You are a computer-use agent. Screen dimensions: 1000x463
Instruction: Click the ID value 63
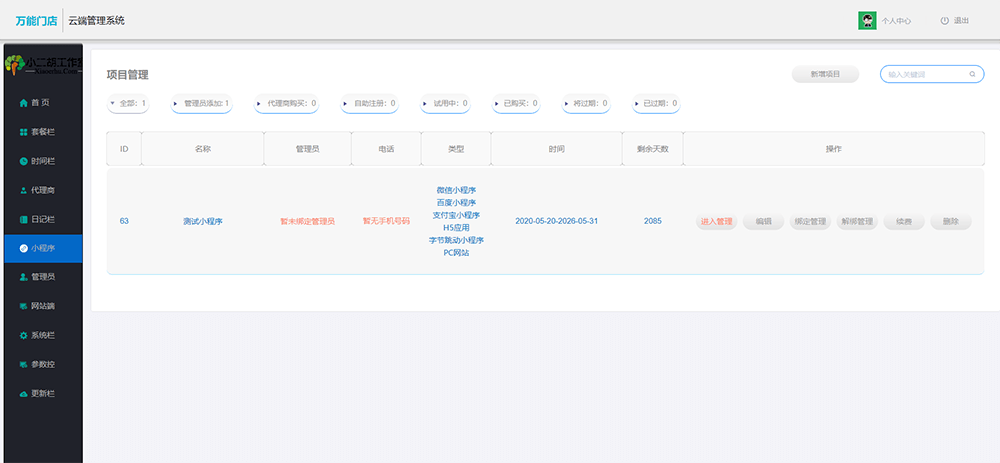click(x=124, y=221)
